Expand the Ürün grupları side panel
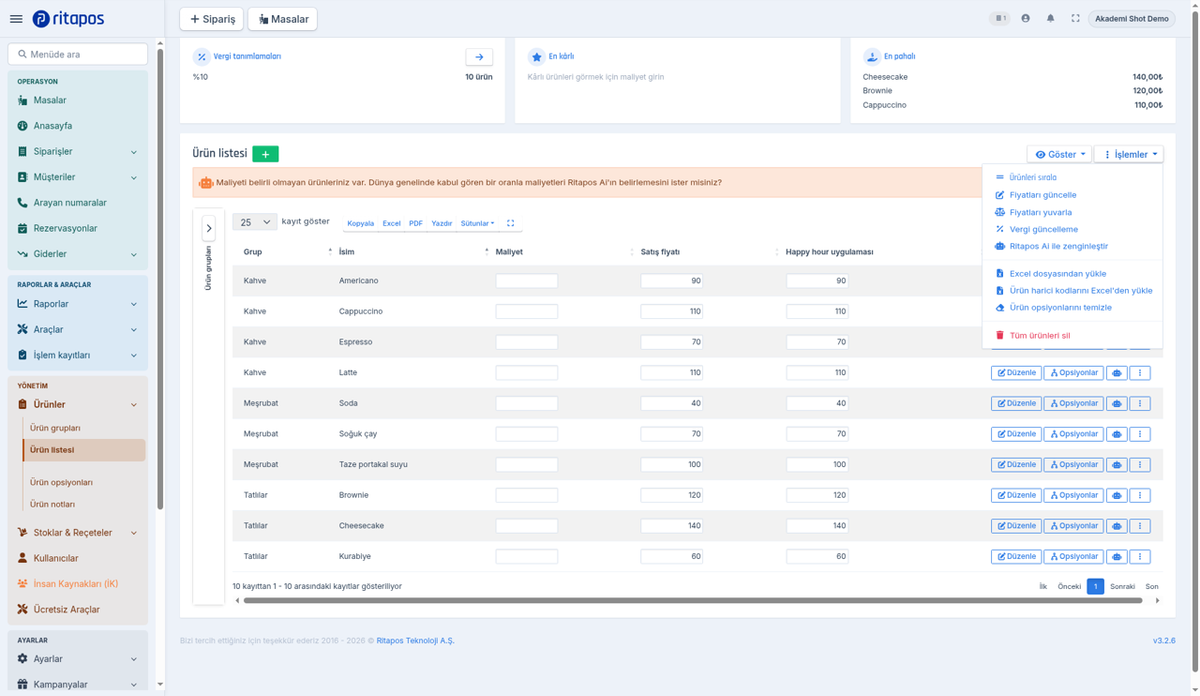The image size is (1200, 696). click(x=208, y=228)
